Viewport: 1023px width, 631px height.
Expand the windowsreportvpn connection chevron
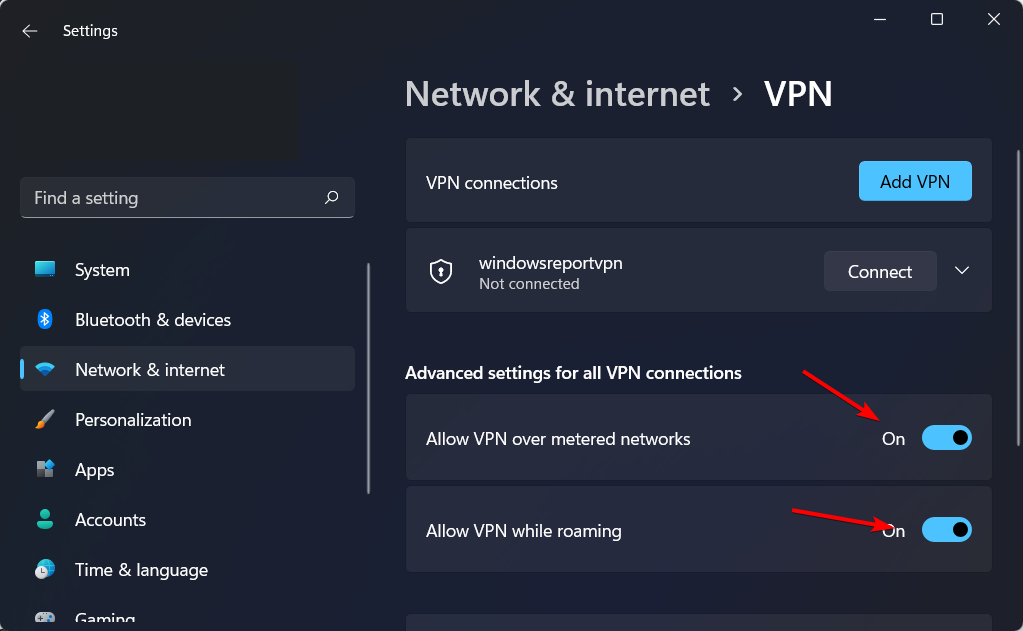coord(962,270)
